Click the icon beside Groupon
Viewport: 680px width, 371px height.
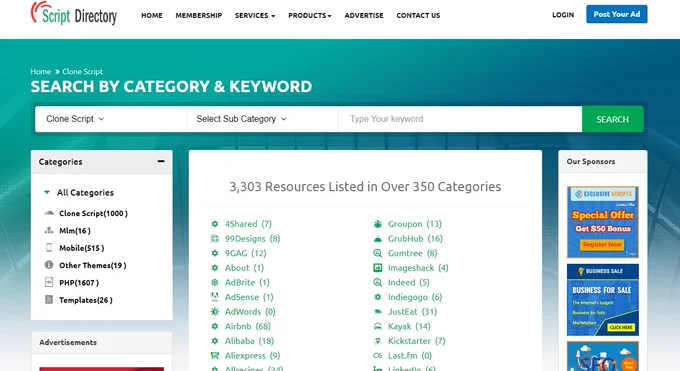pos(378,224)
